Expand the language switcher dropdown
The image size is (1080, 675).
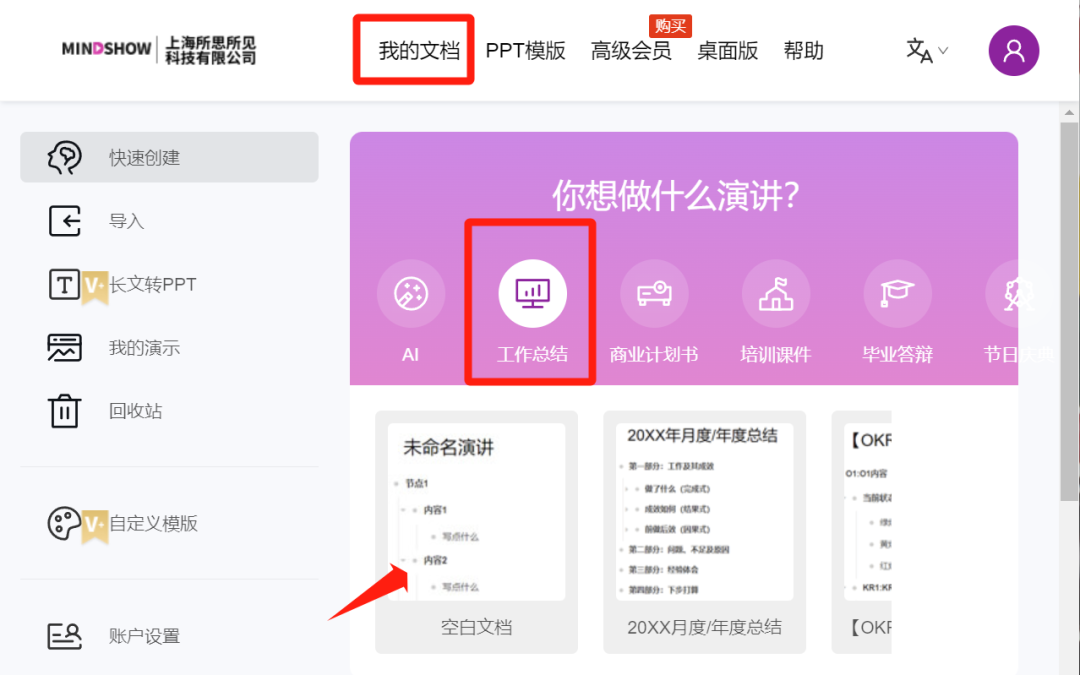point(927,50)
